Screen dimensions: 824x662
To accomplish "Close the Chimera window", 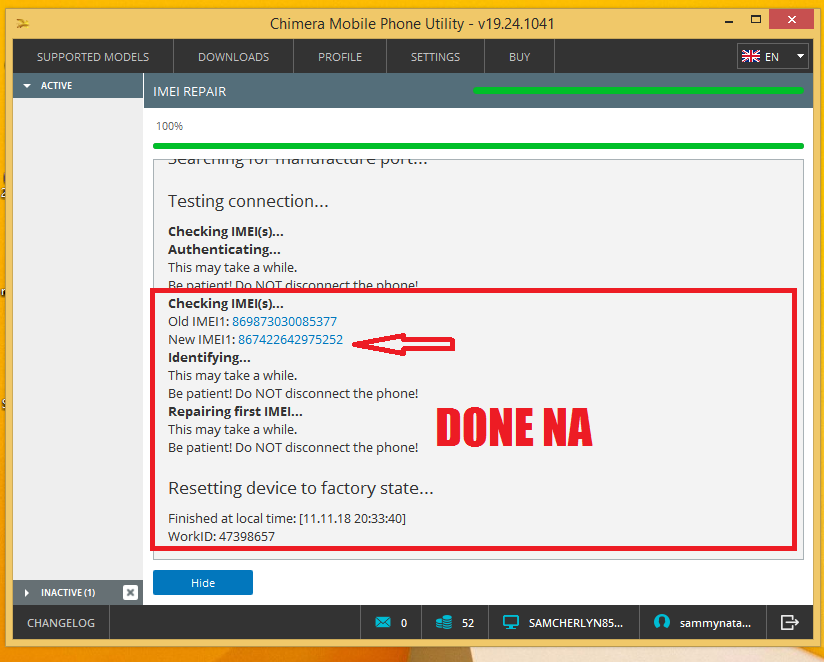I will [791, 19].
